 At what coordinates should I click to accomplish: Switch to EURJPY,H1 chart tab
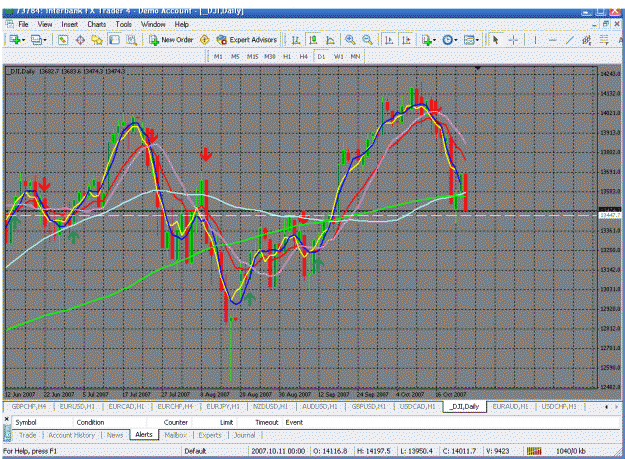point(223,407)
